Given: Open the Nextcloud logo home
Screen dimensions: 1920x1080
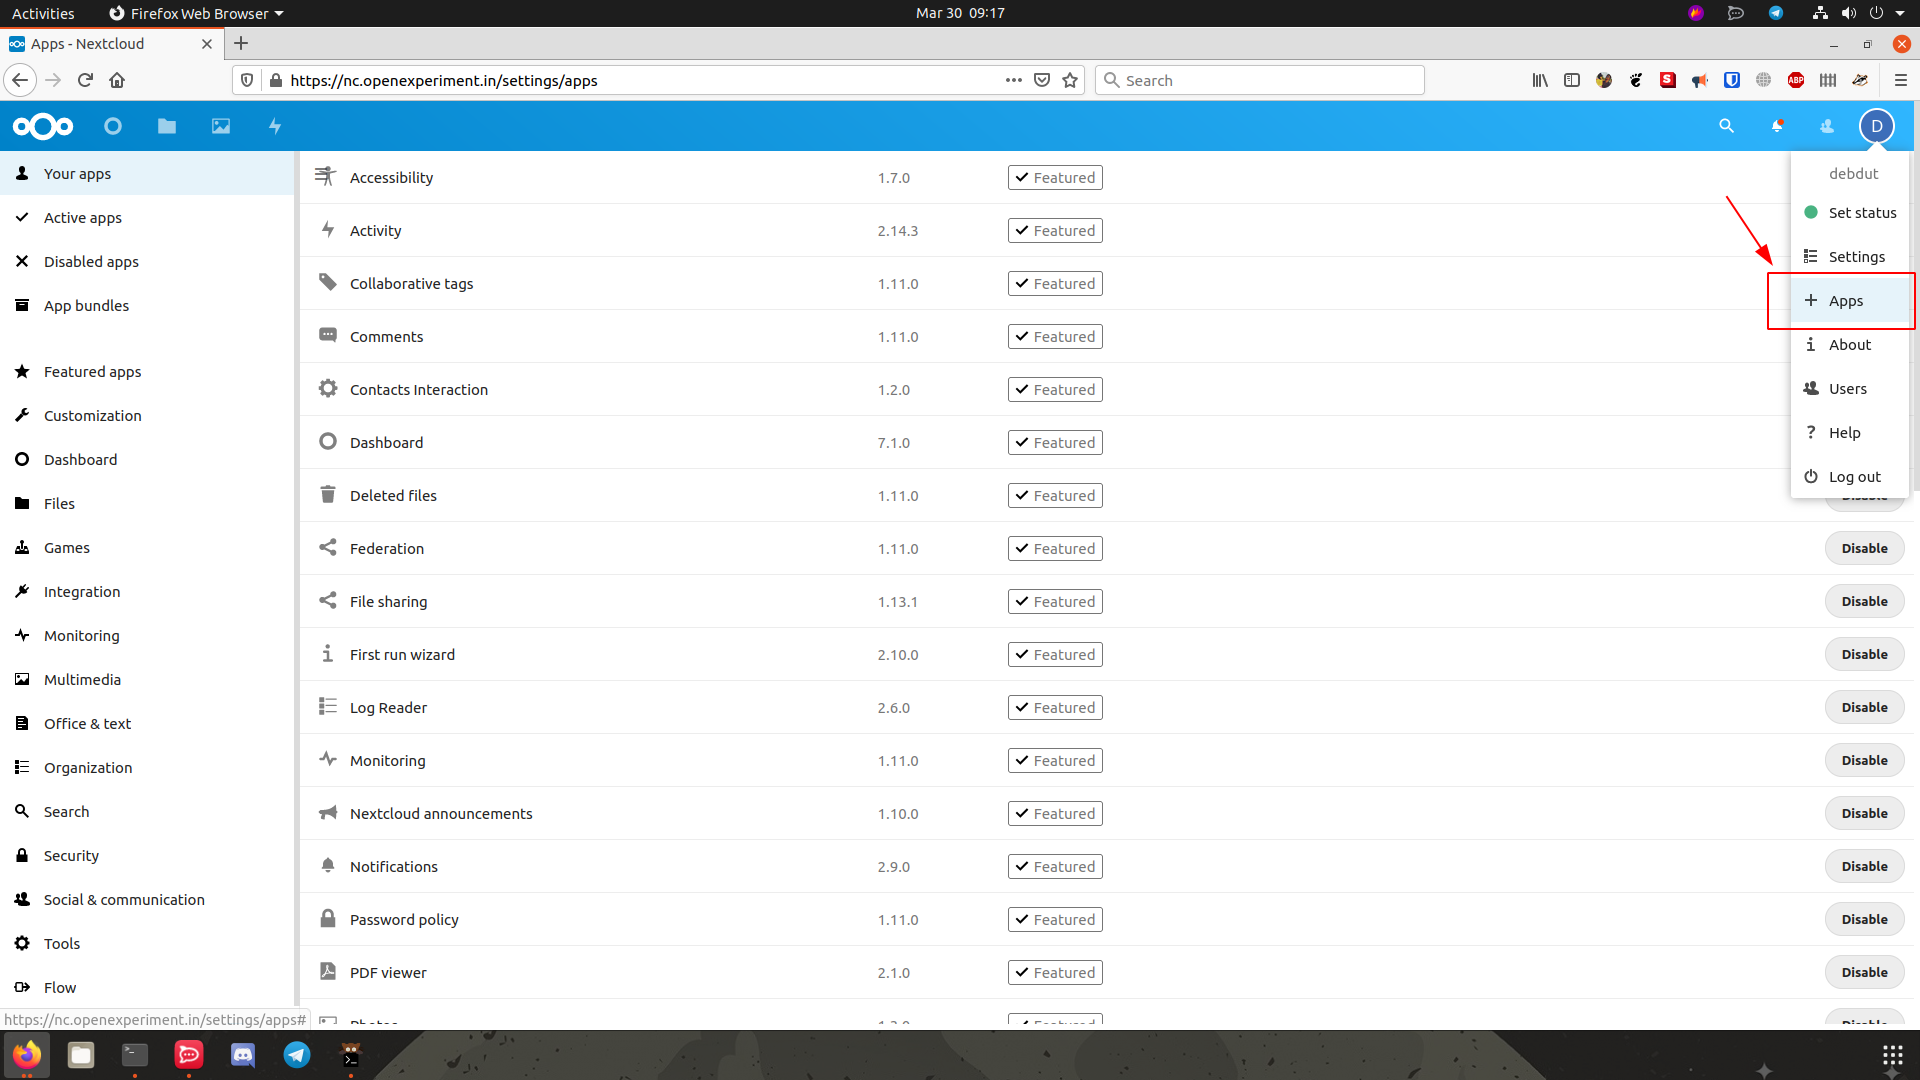Looking at the screenshot, I should (x=43, y=126).
